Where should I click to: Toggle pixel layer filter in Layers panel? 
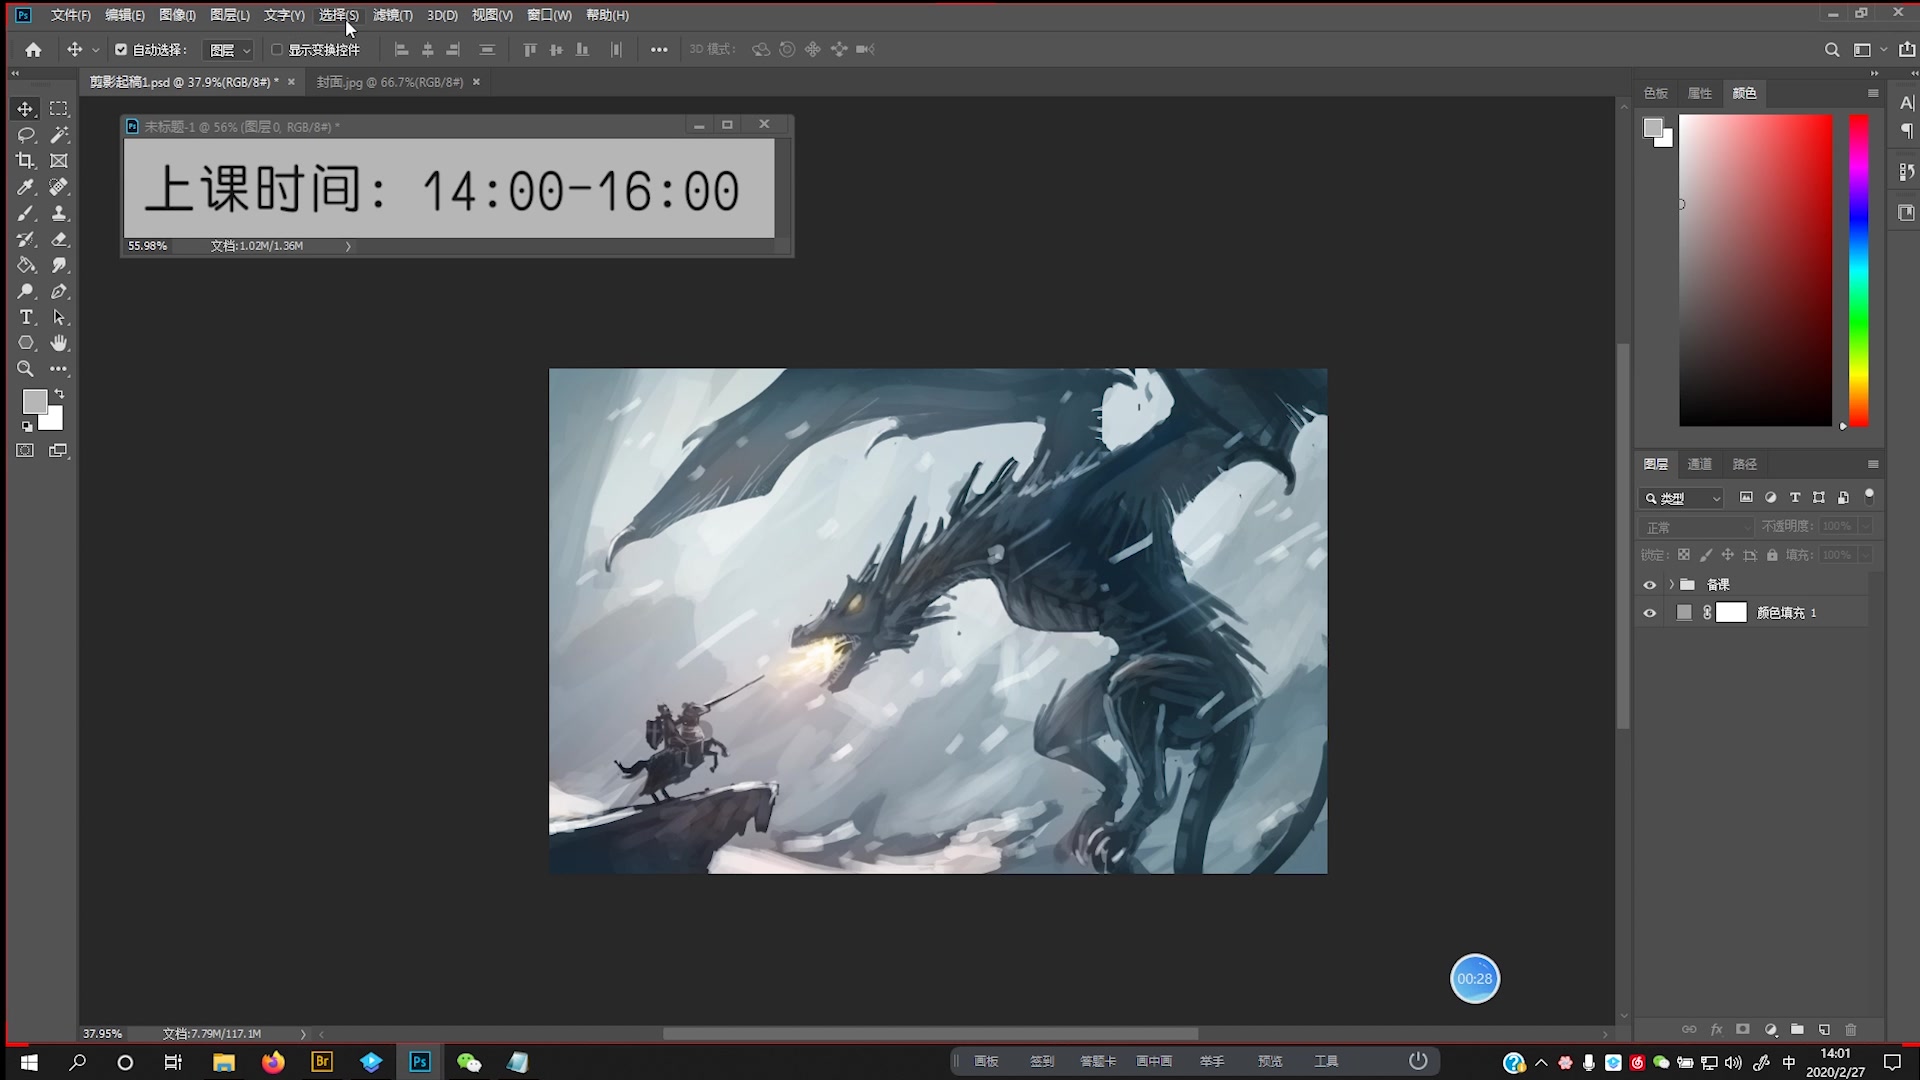(x=1746, y=497)
